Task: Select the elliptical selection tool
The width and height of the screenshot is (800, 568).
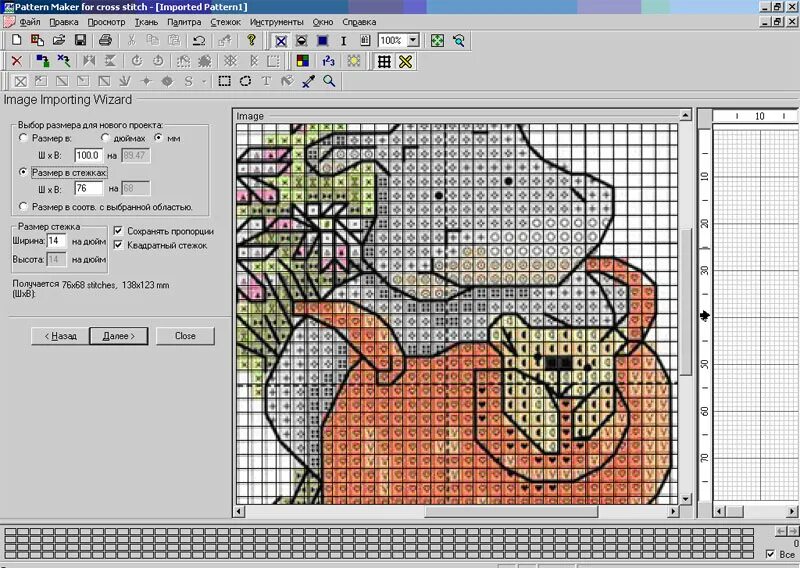Action: [245, 81]
